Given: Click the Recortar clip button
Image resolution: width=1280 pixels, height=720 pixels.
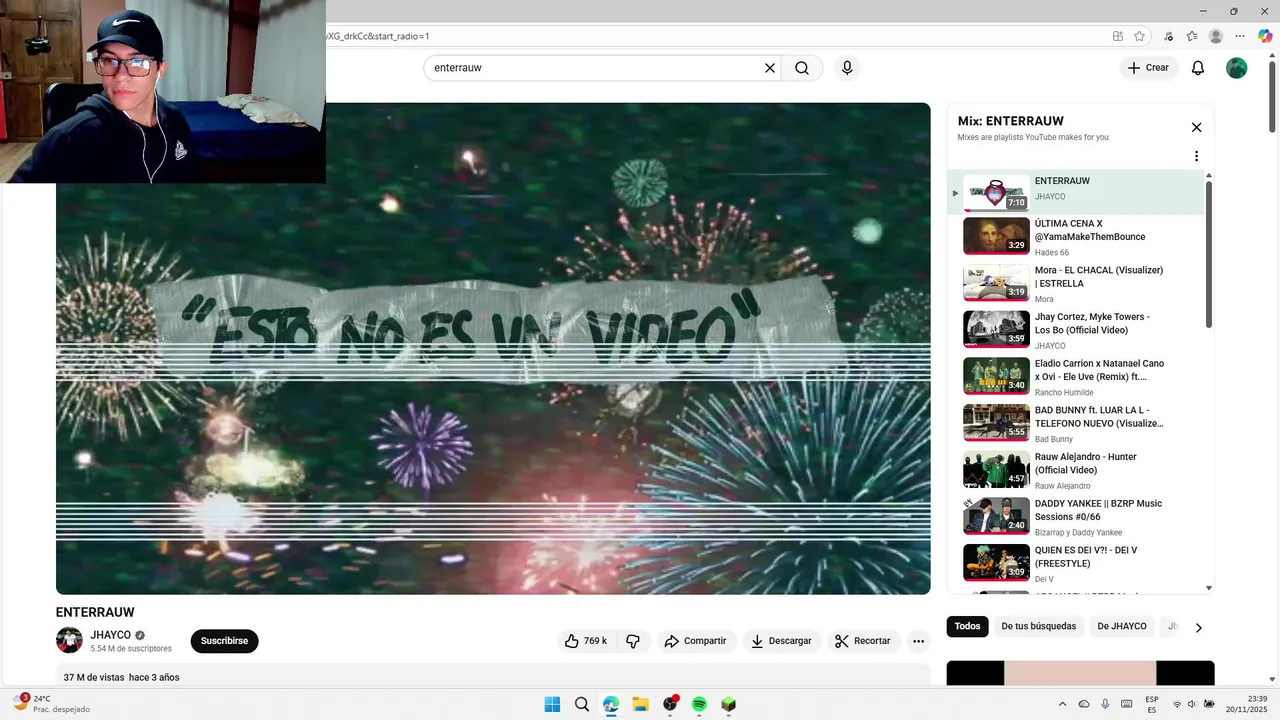Looking at the screenshot, I should tap(862, 641).
